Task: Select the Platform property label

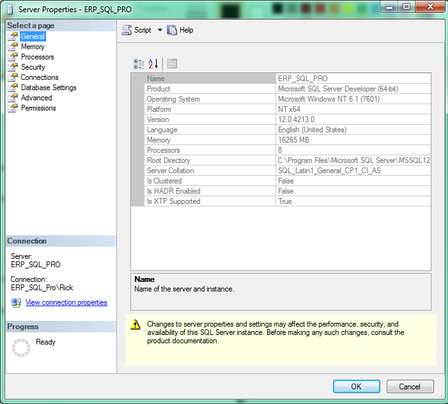Action: (159, 109)
